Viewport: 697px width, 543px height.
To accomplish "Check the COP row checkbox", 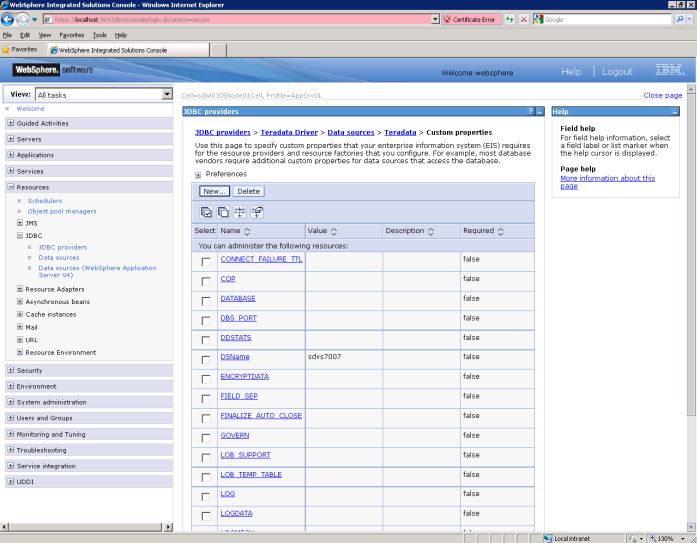I will tap(206, 281).
